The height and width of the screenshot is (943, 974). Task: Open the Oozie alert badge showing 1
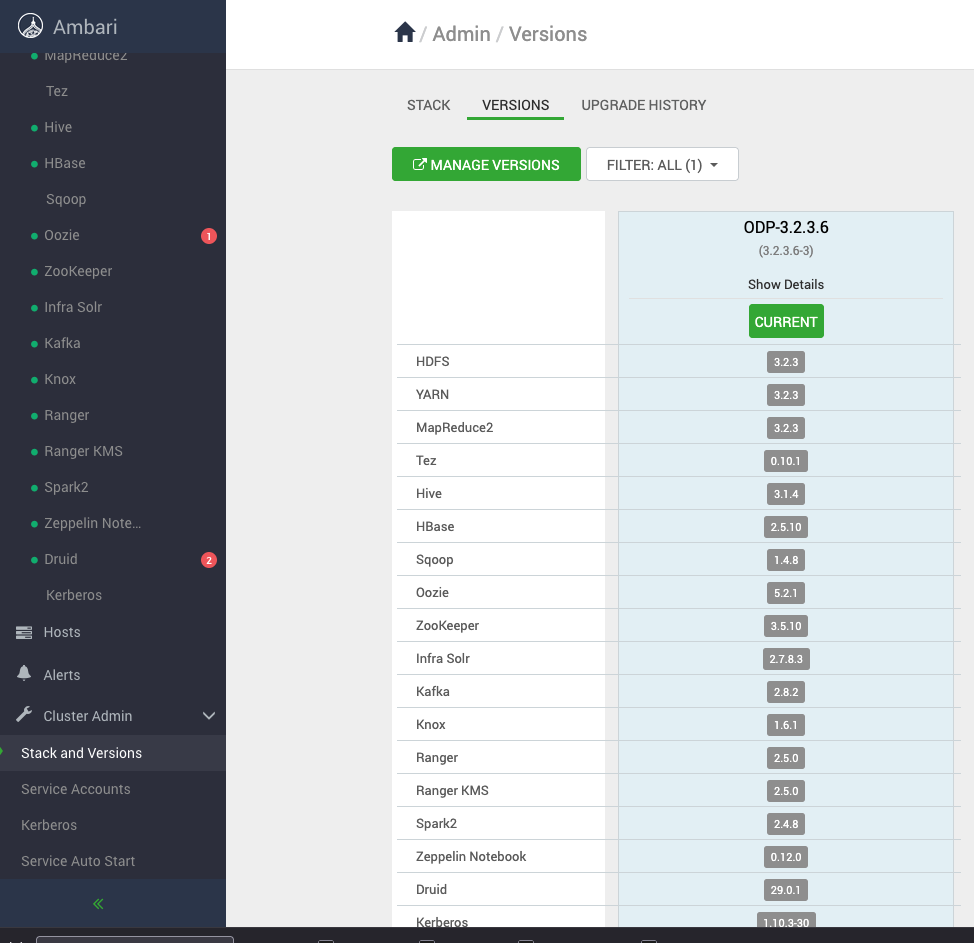pos(209,236)
